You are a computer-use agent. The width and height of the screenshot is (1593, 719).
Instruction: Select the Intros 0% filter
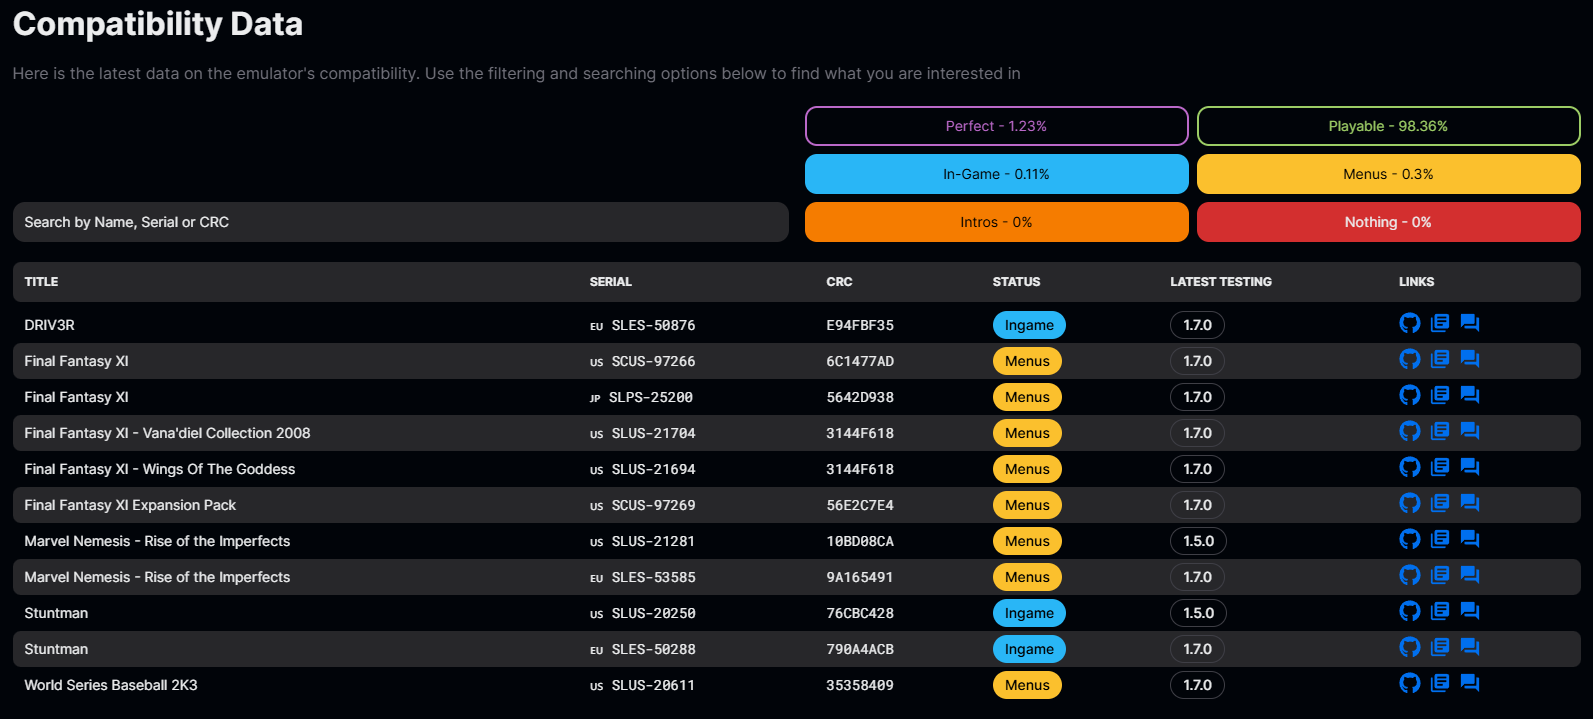[x=996, y=222]
